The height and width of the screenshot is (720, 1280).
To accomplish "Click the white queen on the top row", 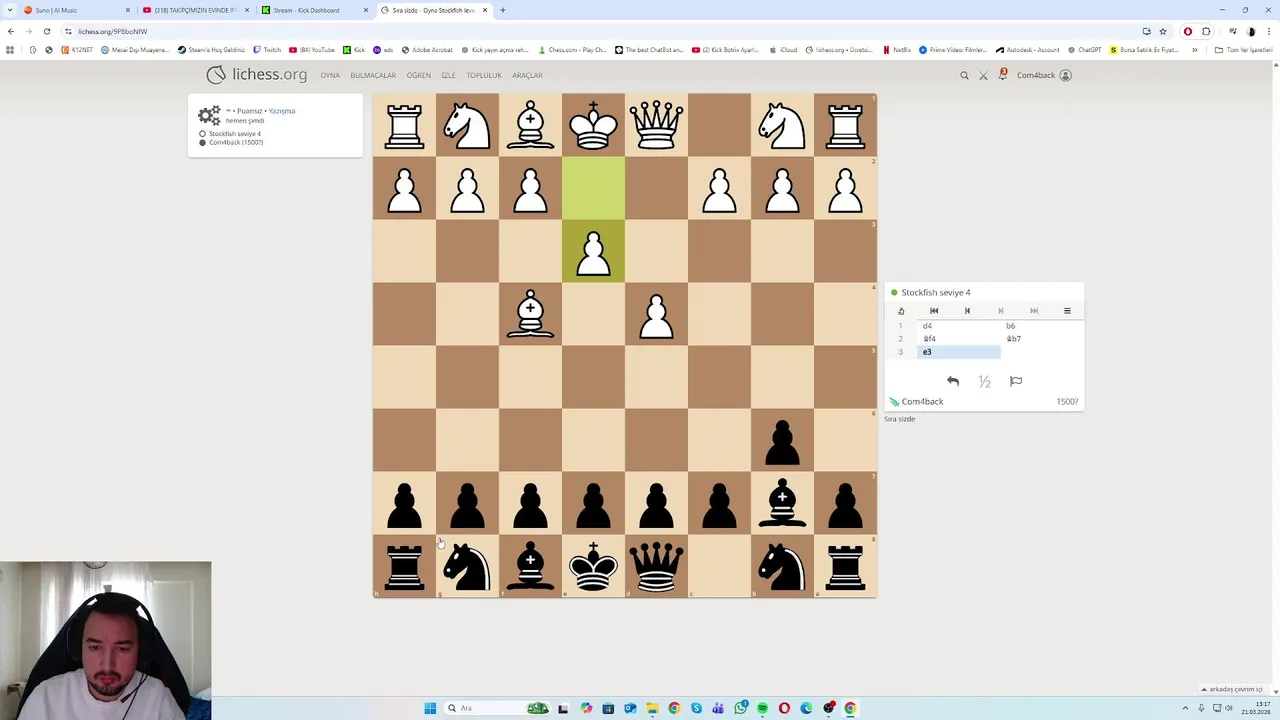I will (x=656, y=125).
